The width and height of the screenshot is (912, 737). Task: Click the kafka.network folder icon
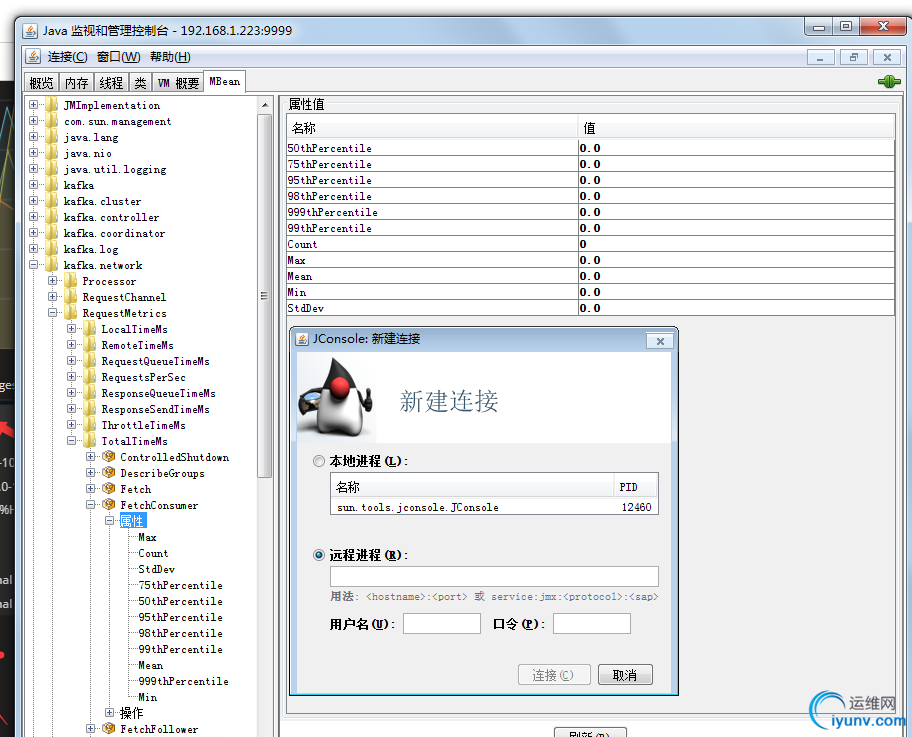click(x=52, y=265)
